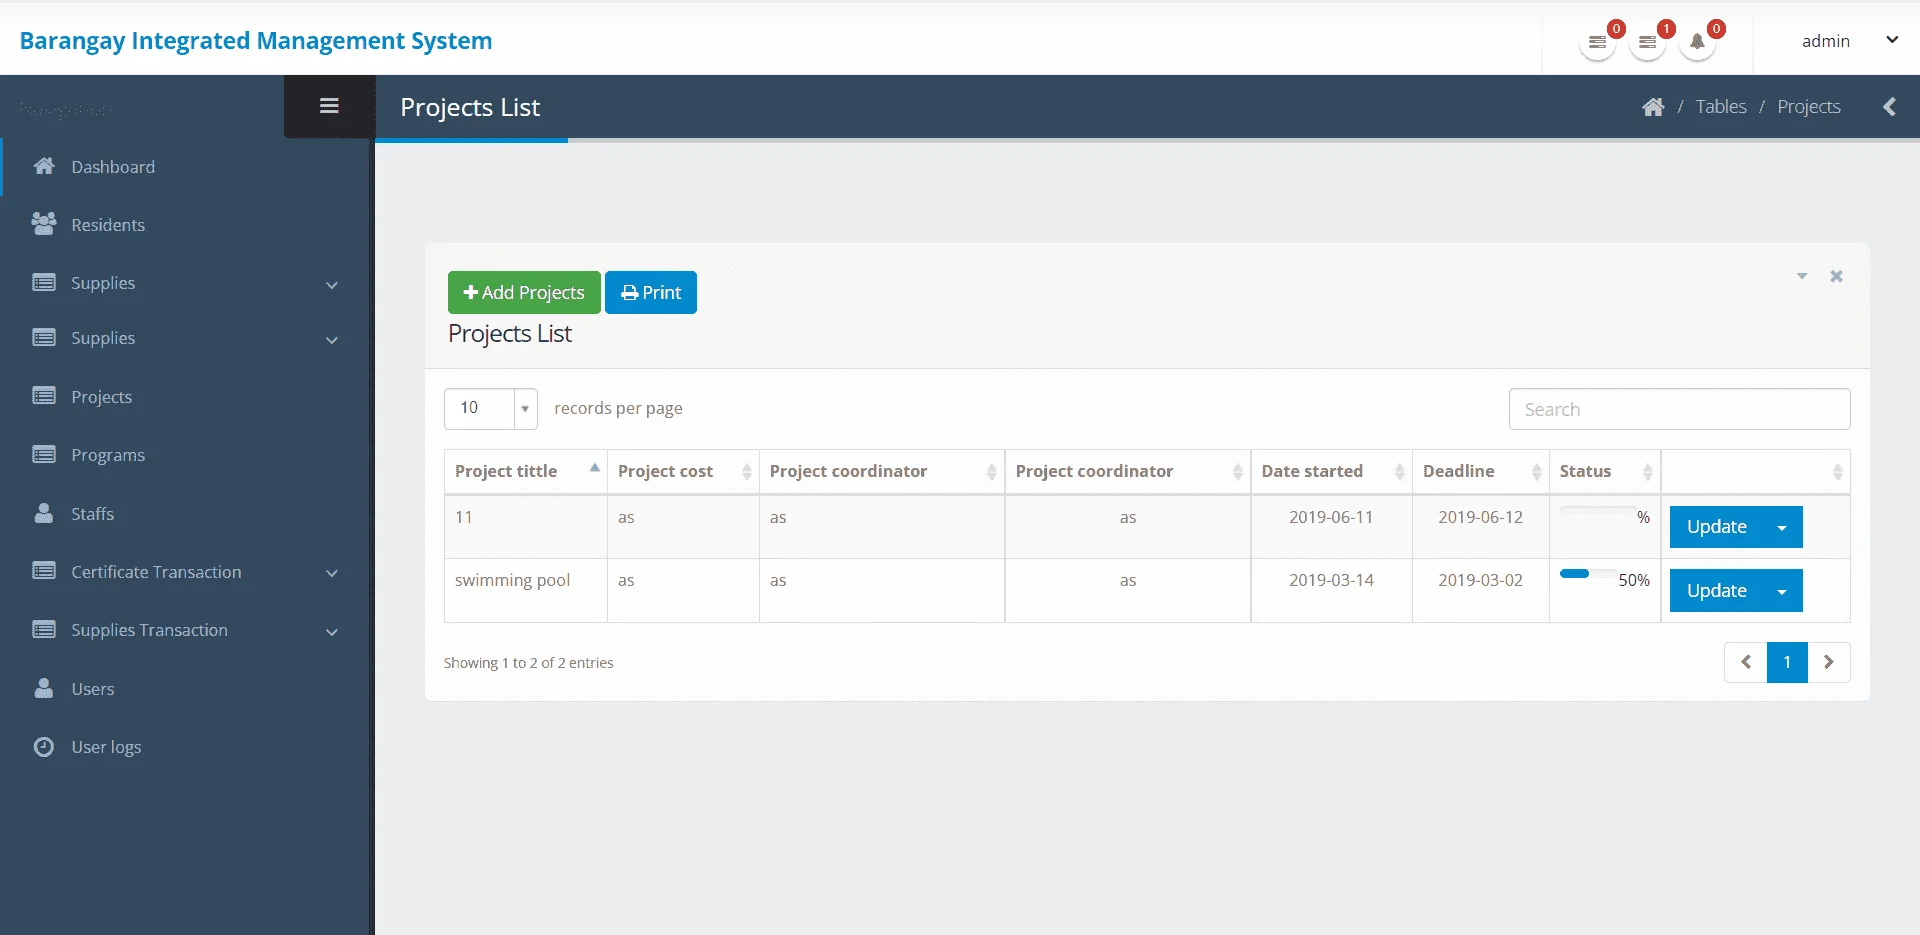1920x935 pixels.
Task: Sort by Project tittle column
Action: [526, 471]
